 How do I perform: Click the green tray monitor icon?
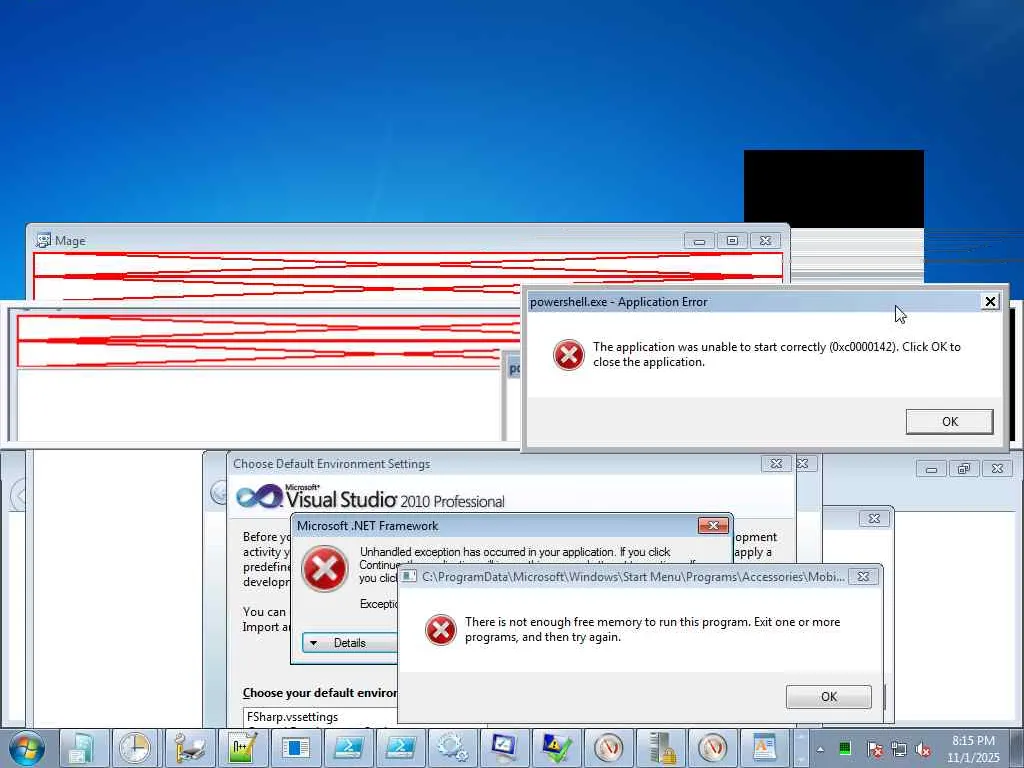click(x=845, y=749)
